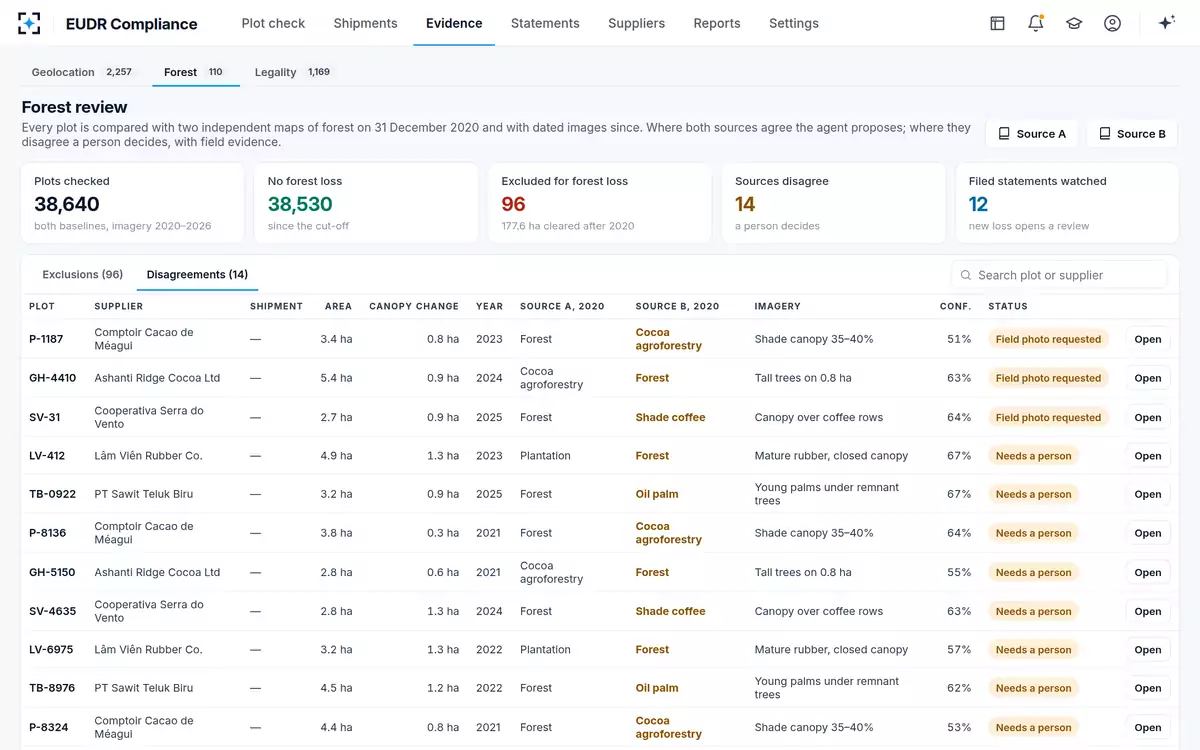Viewport: 1200px width, 750px height.
Task: Open plot SV-4635 review
Action: (x=1148, y=611)
